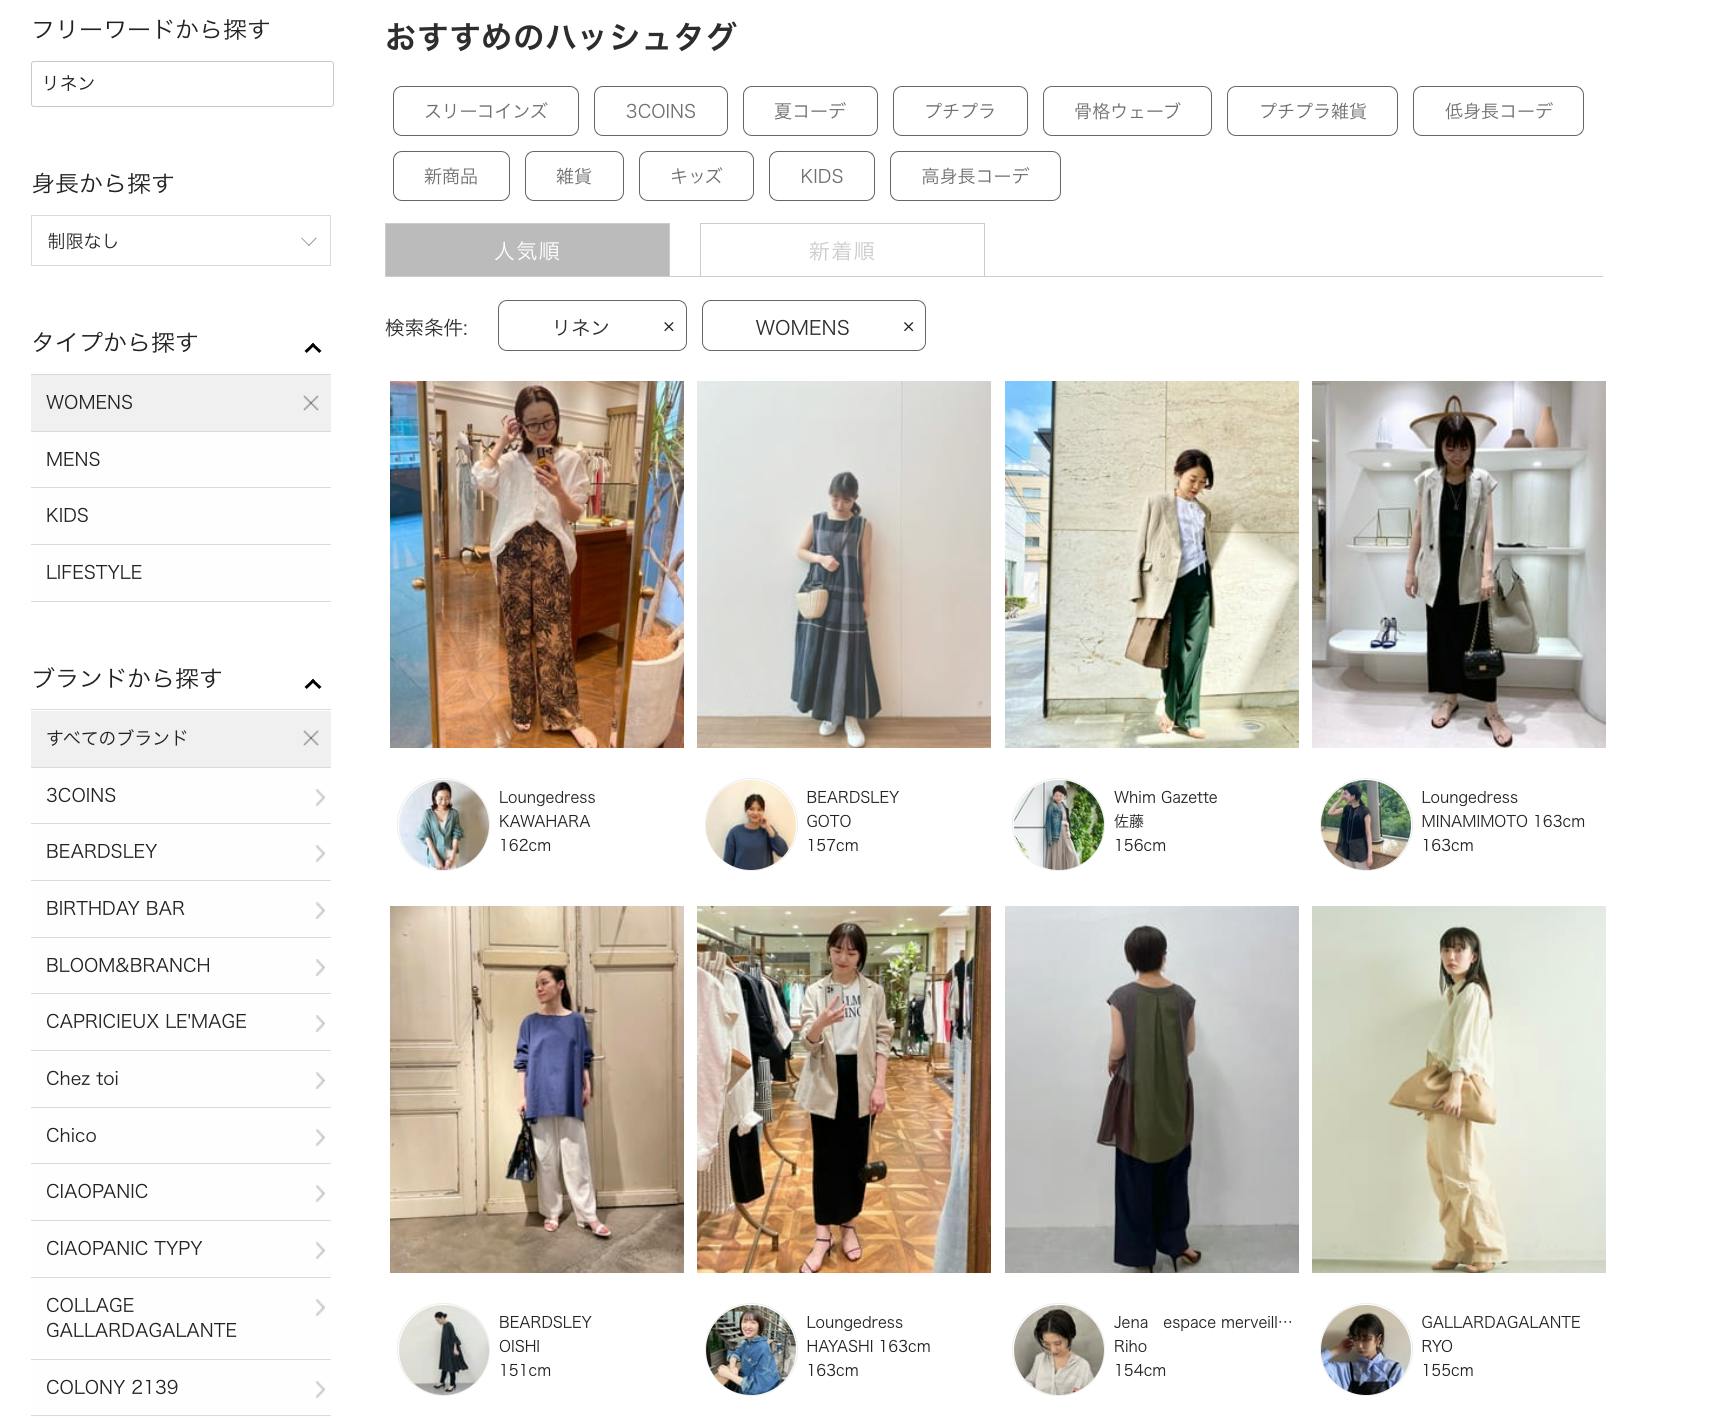1716x1418 pixels.
Task: Open the BLOOM&BRANCH brand arrow
Action: tap(320, 967)
